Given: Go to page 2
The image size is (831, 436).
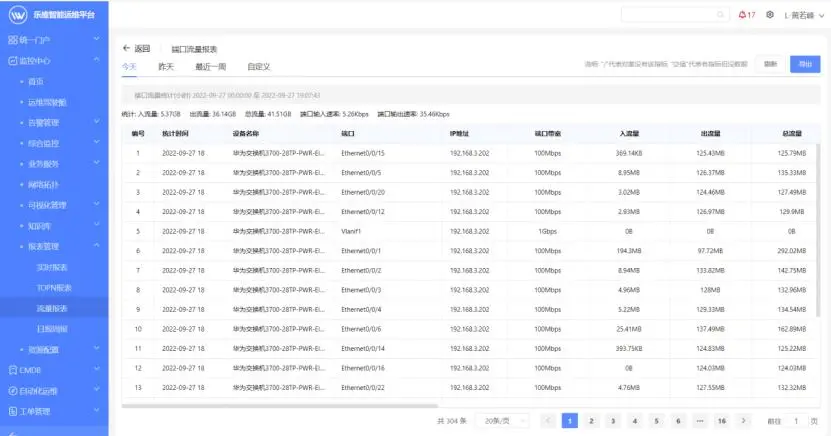Looking at the screenshot, I should pyautogui.click(x=591, y=421).
